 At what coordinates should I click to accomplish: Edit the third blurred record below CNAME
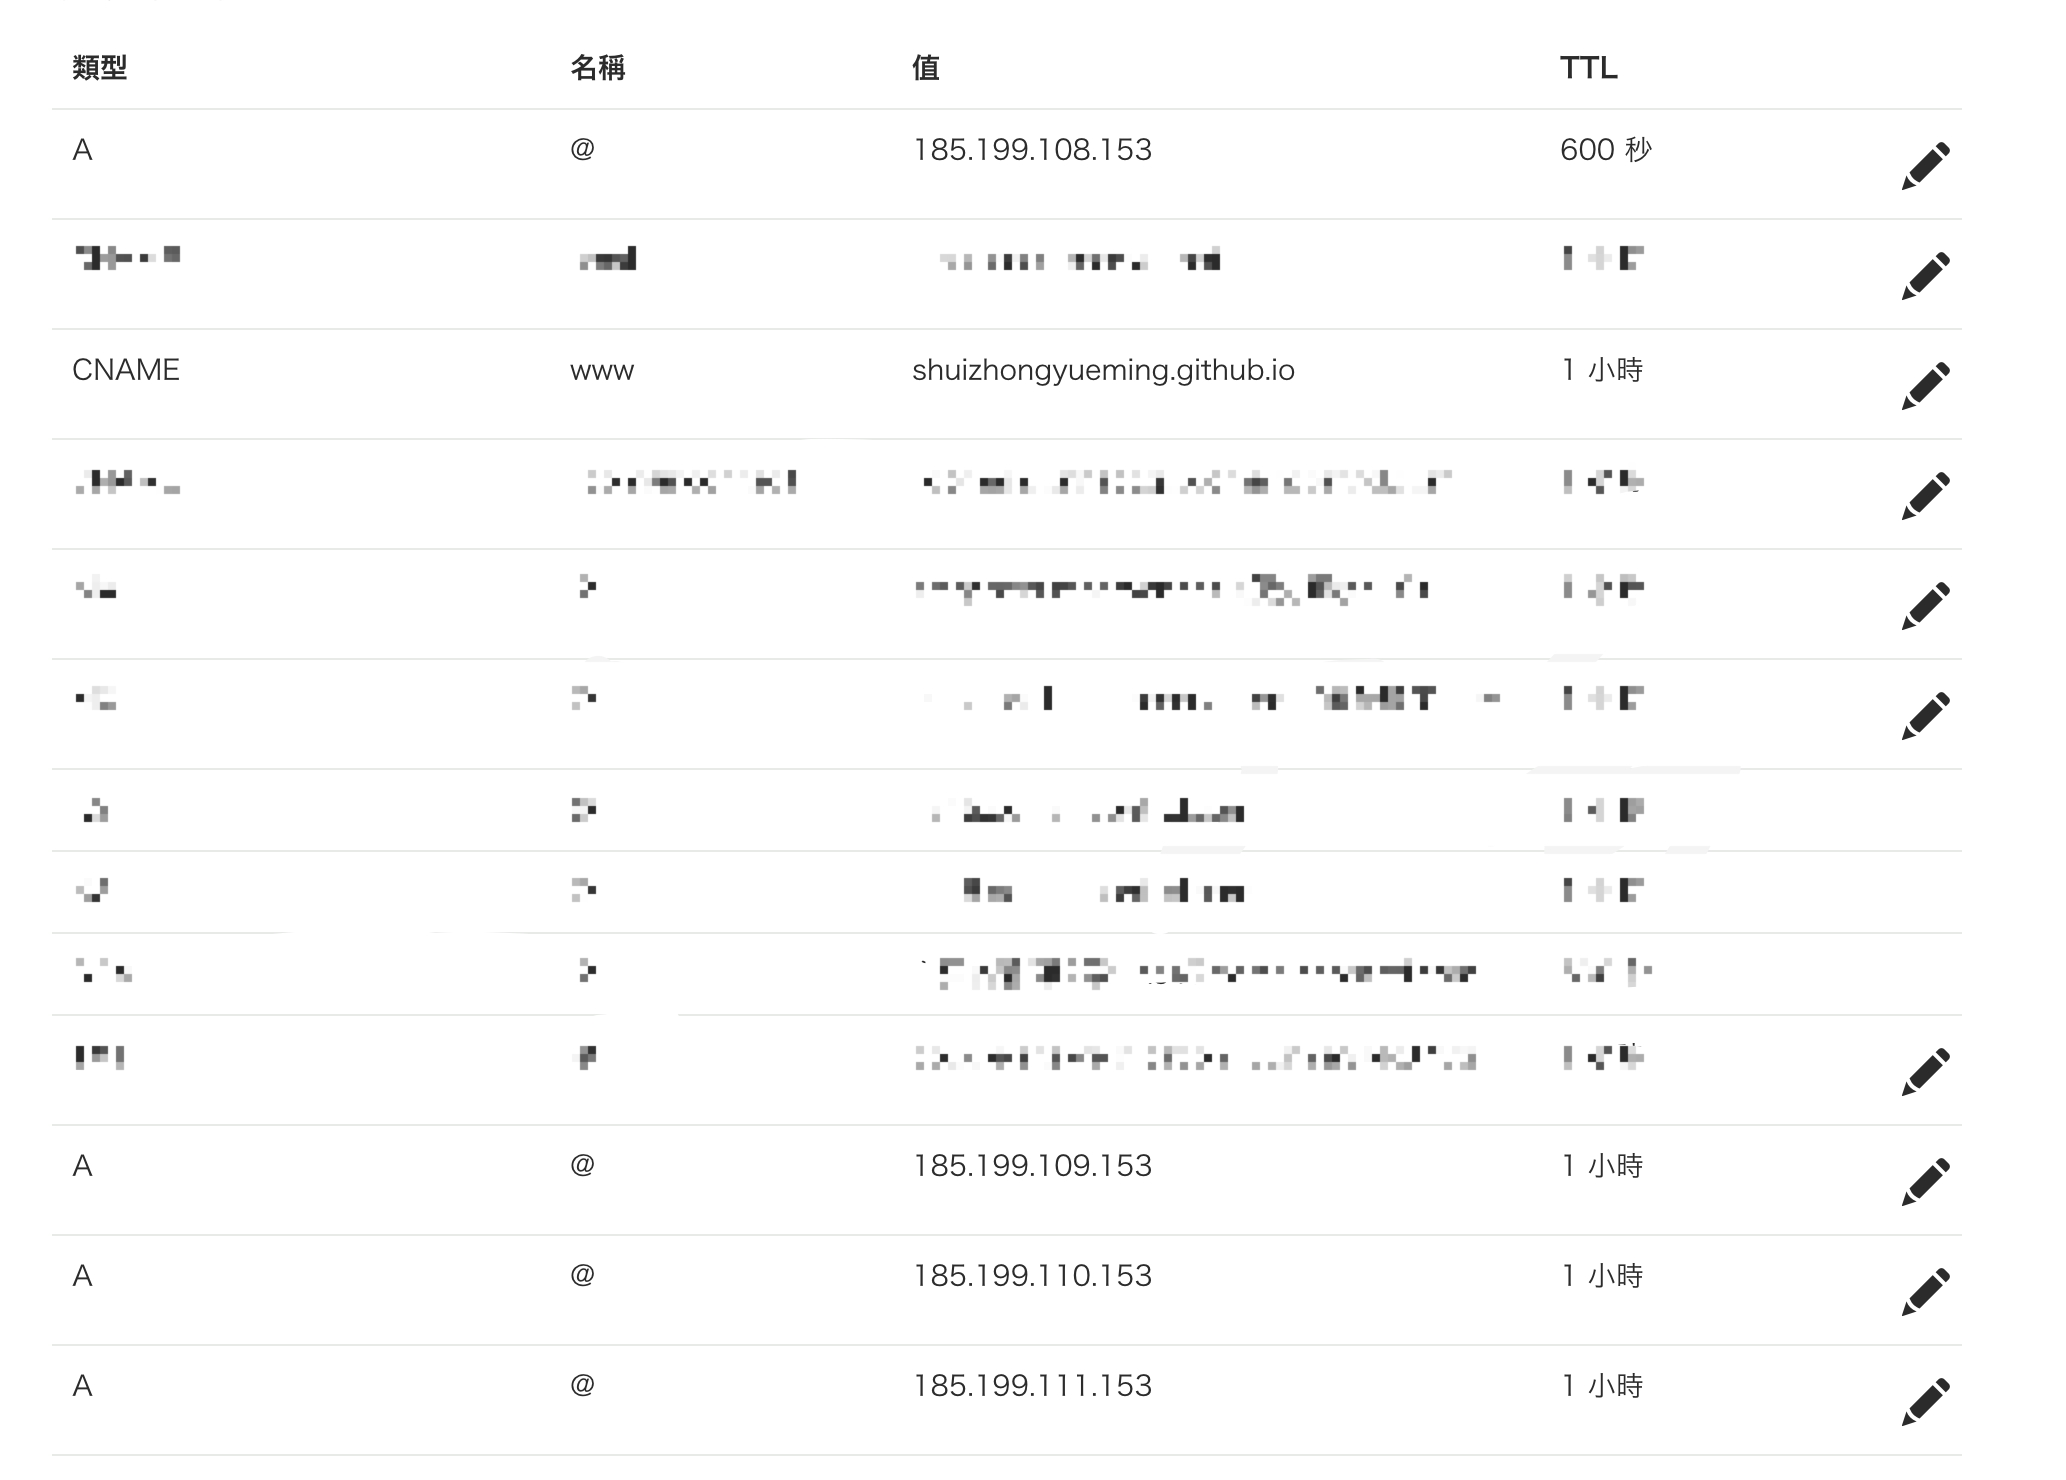pos(1925,716)
